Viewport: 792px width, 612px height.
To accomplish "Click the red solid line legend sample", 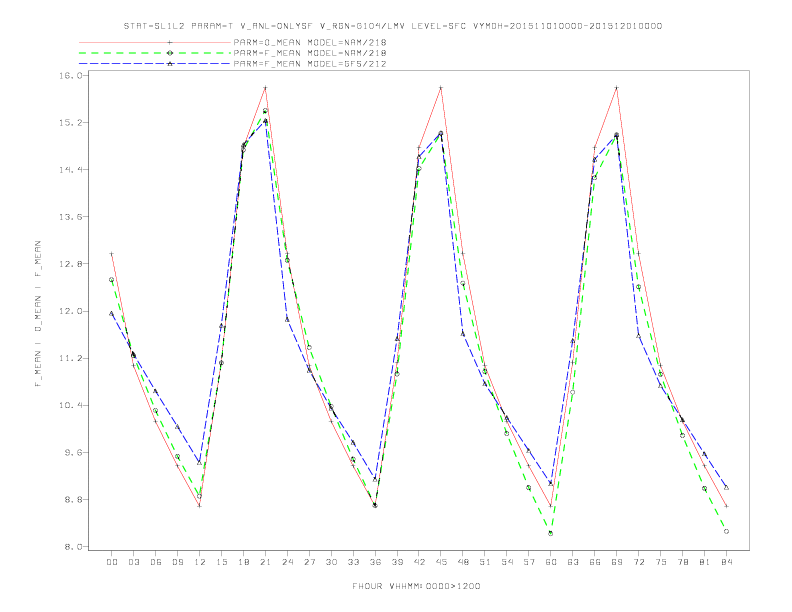I will click(155, 42).
